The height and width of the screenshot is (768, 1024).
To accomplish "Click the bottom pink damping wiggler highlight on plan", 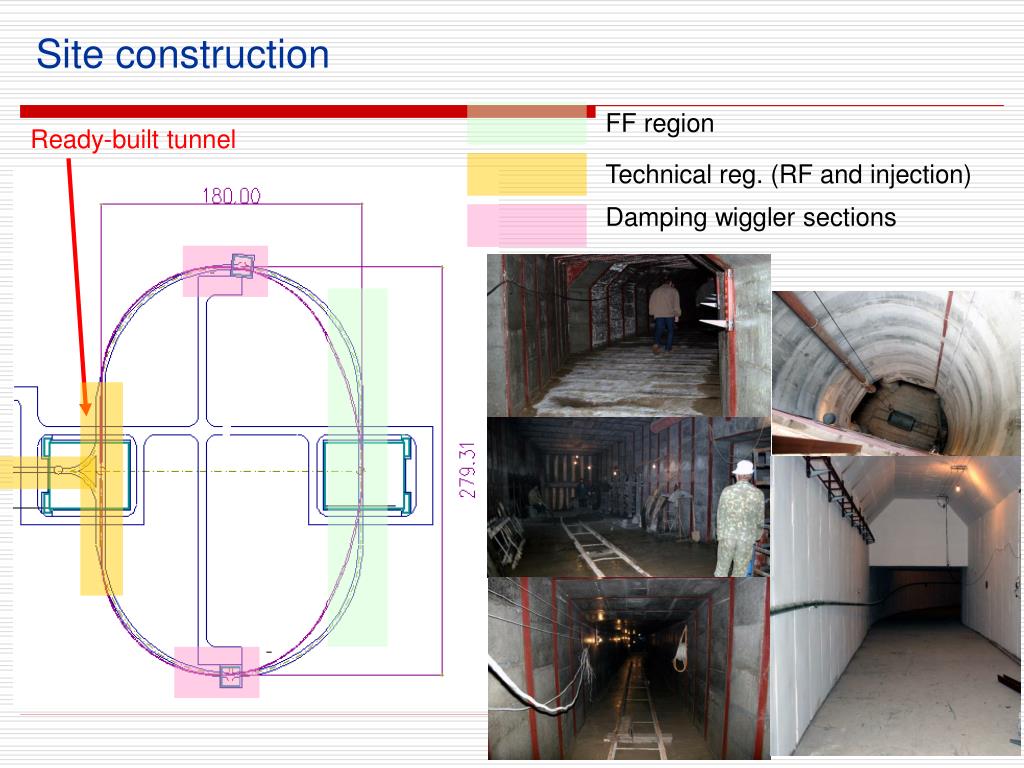I will coord(217,672).
